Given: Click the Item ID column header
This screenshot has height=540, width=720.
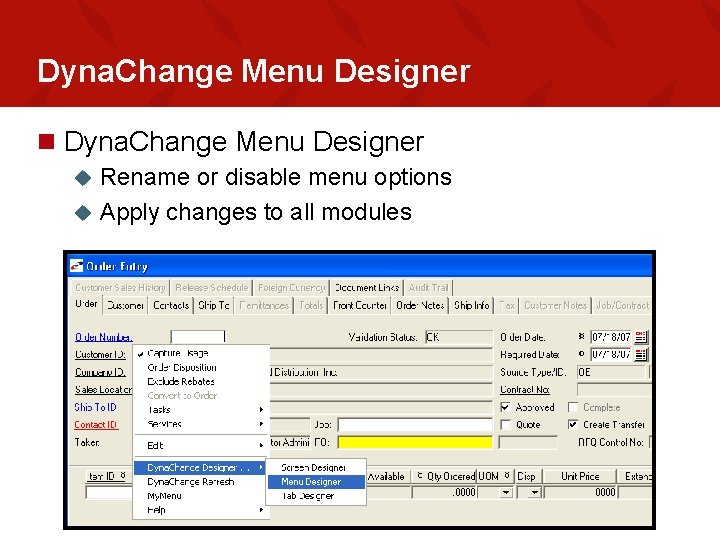Looking at the screenshot, I should click(x=108, y=476).
